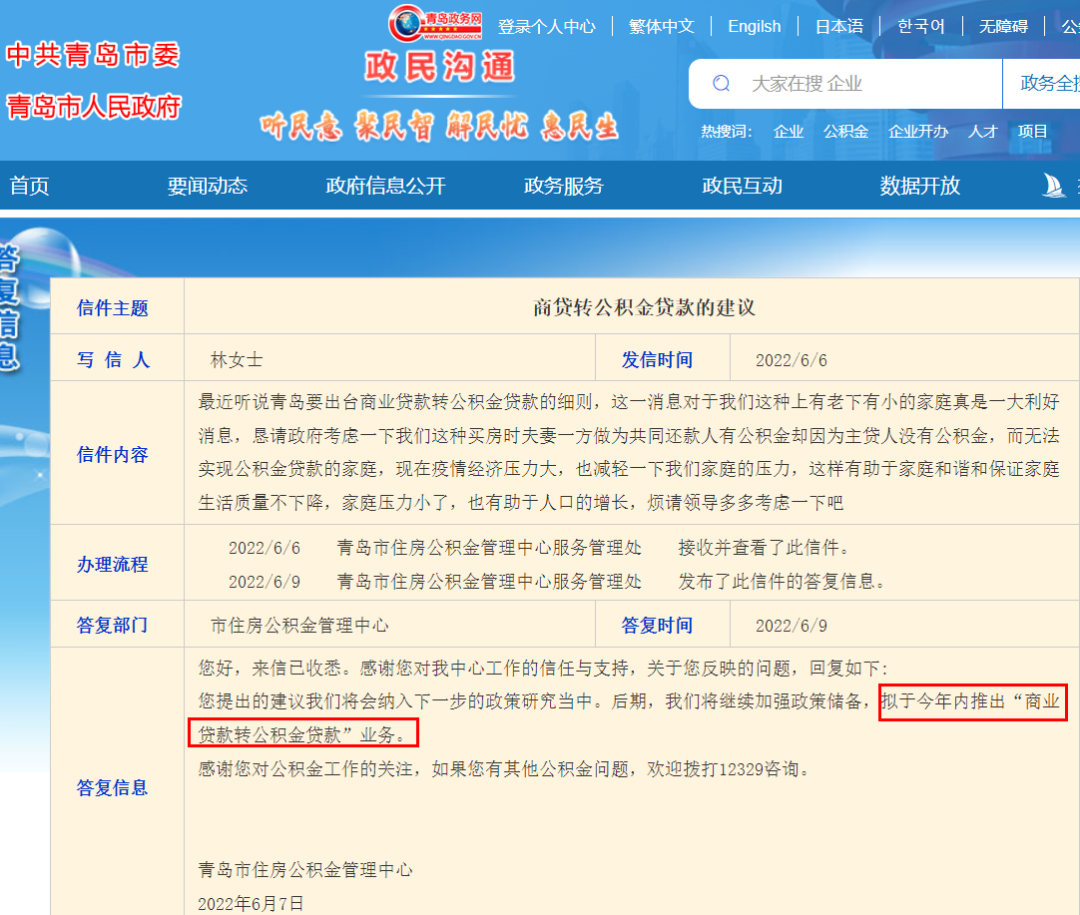
Task: Switch language to English
Action: point(754,26)
